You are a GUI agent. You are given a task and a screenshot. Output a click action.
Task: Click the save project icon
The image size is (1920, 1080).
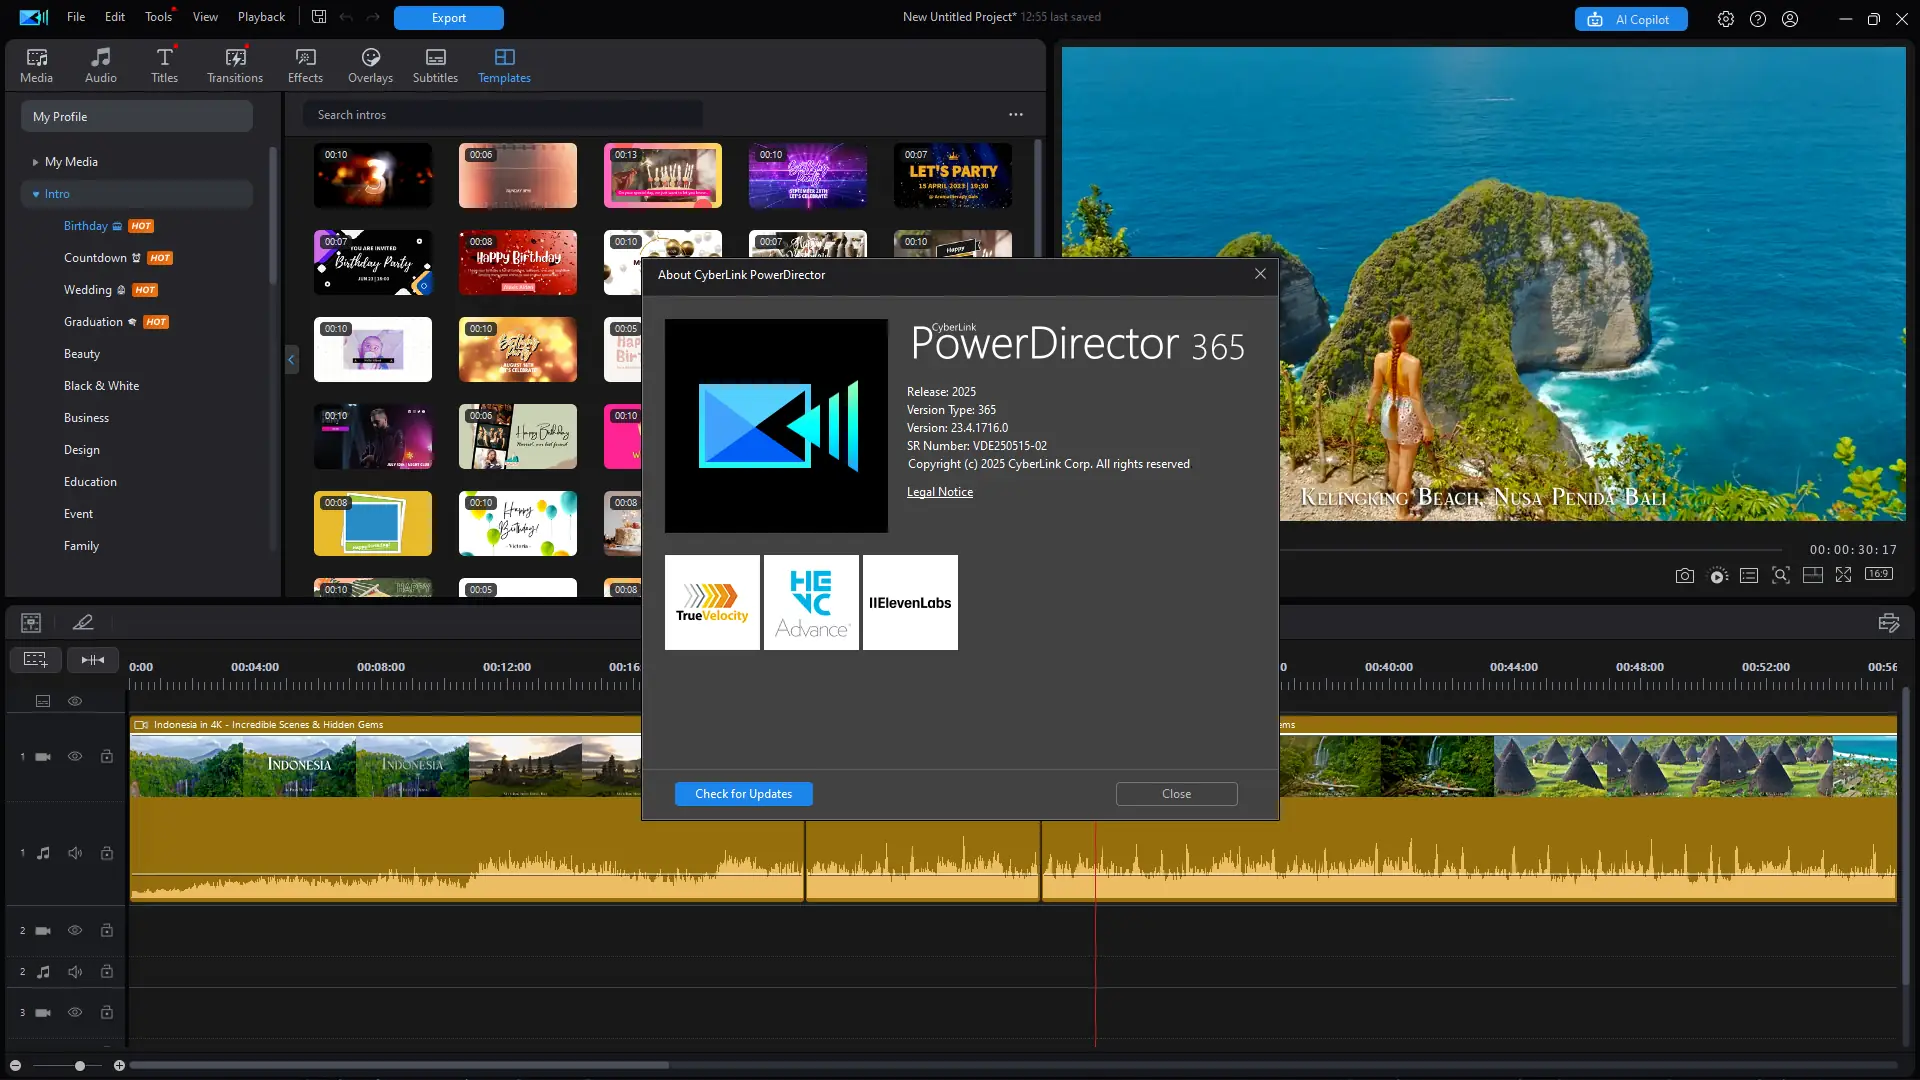318,17
